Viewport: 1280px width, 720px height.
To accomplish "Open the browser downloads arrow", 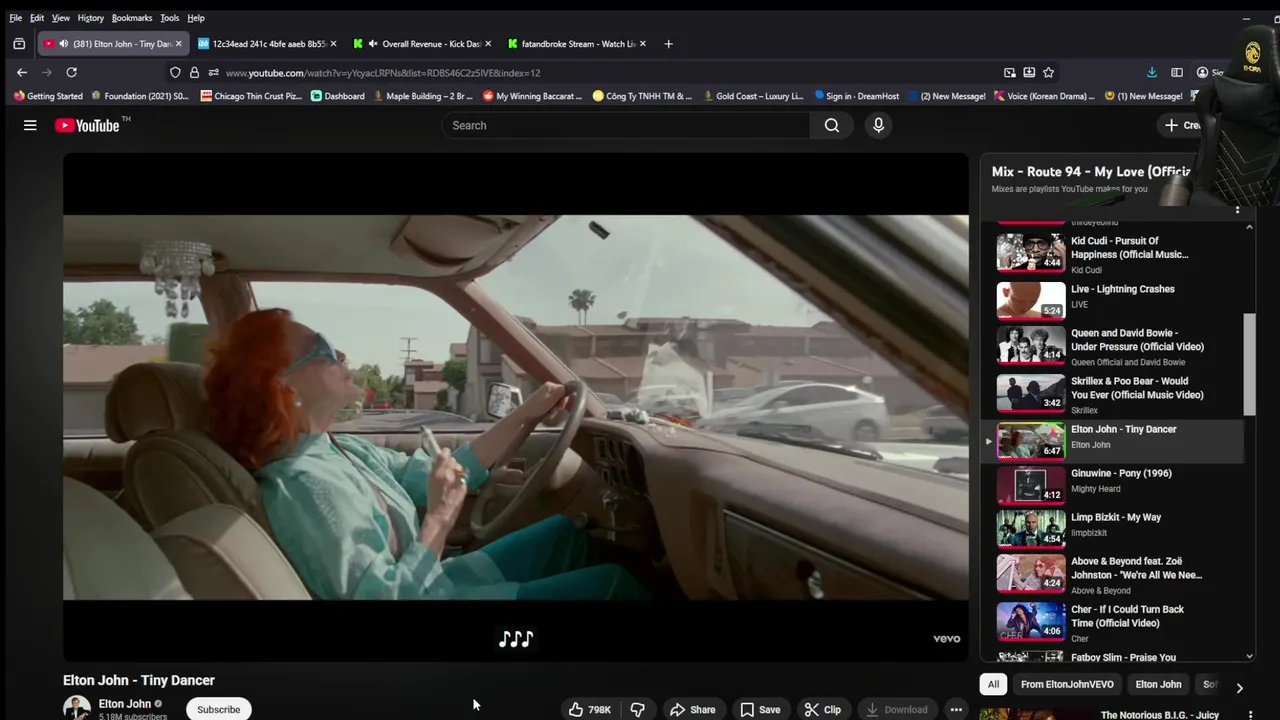I will (x=1152, y=72).
